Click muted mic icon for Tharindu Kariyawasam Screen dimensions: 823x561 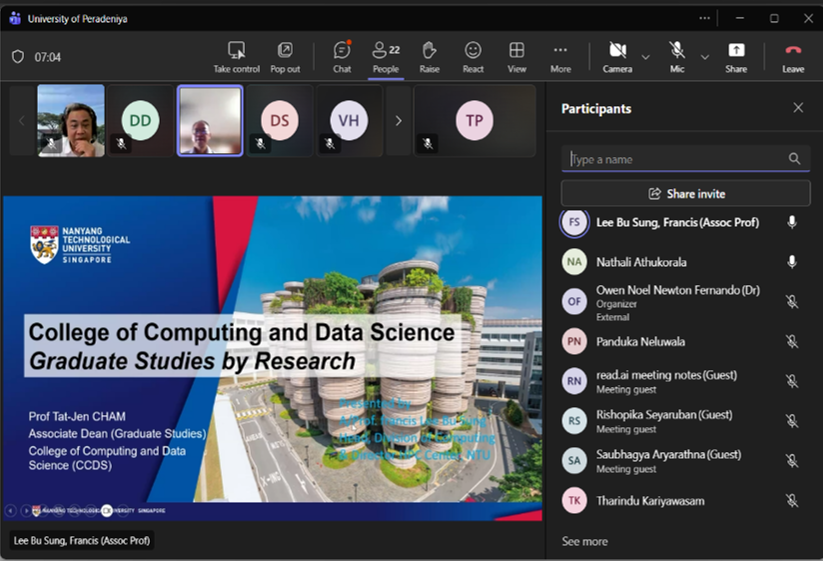[x=792, y=501]
